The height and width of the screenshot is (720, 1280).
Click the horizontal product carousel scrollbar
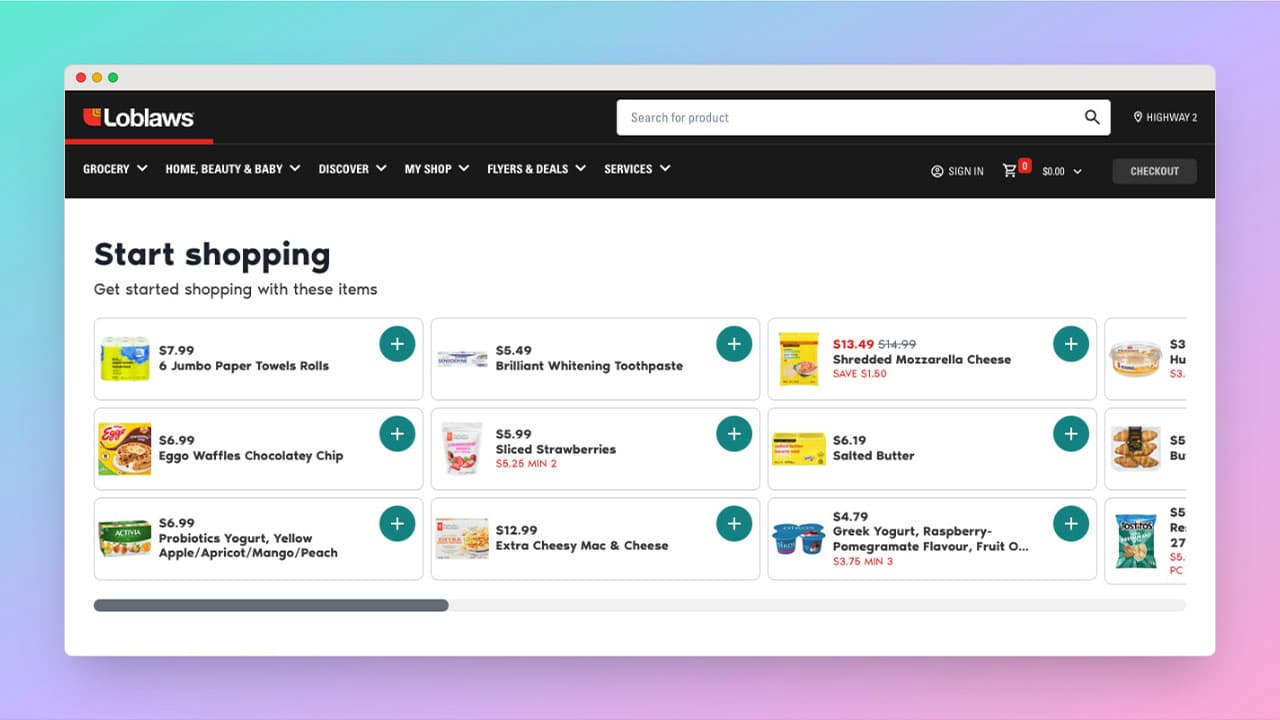(x=271, y=605)
